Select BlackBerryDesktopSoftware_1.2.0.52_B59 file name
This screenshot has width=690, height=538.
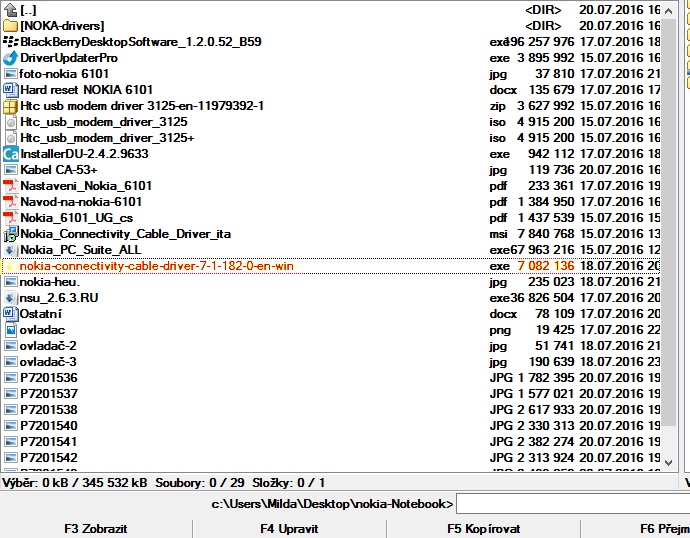[141, 42]
